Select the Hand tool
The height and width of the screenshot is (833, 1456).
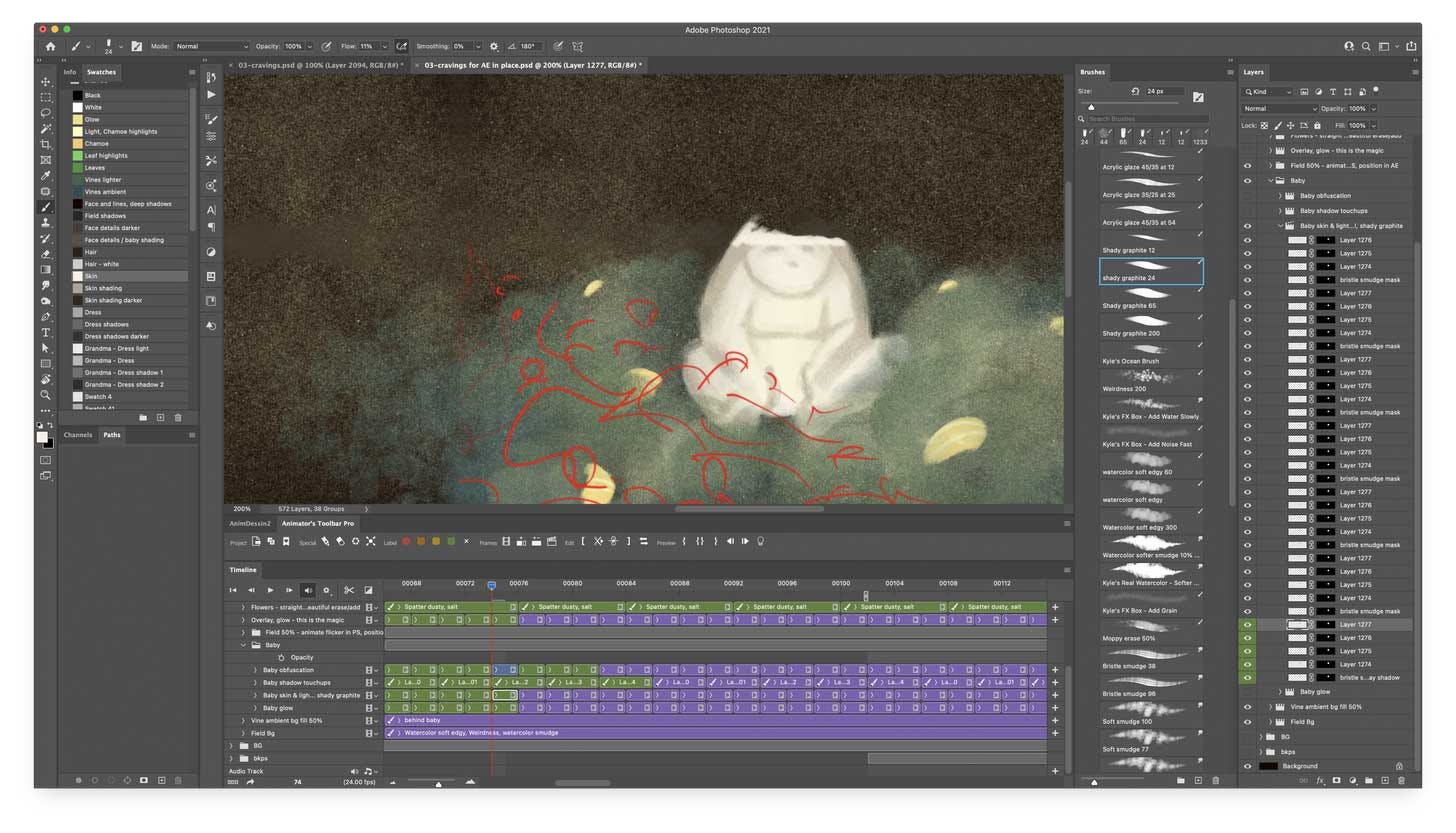pyautogui.click(x=45, y=379)
